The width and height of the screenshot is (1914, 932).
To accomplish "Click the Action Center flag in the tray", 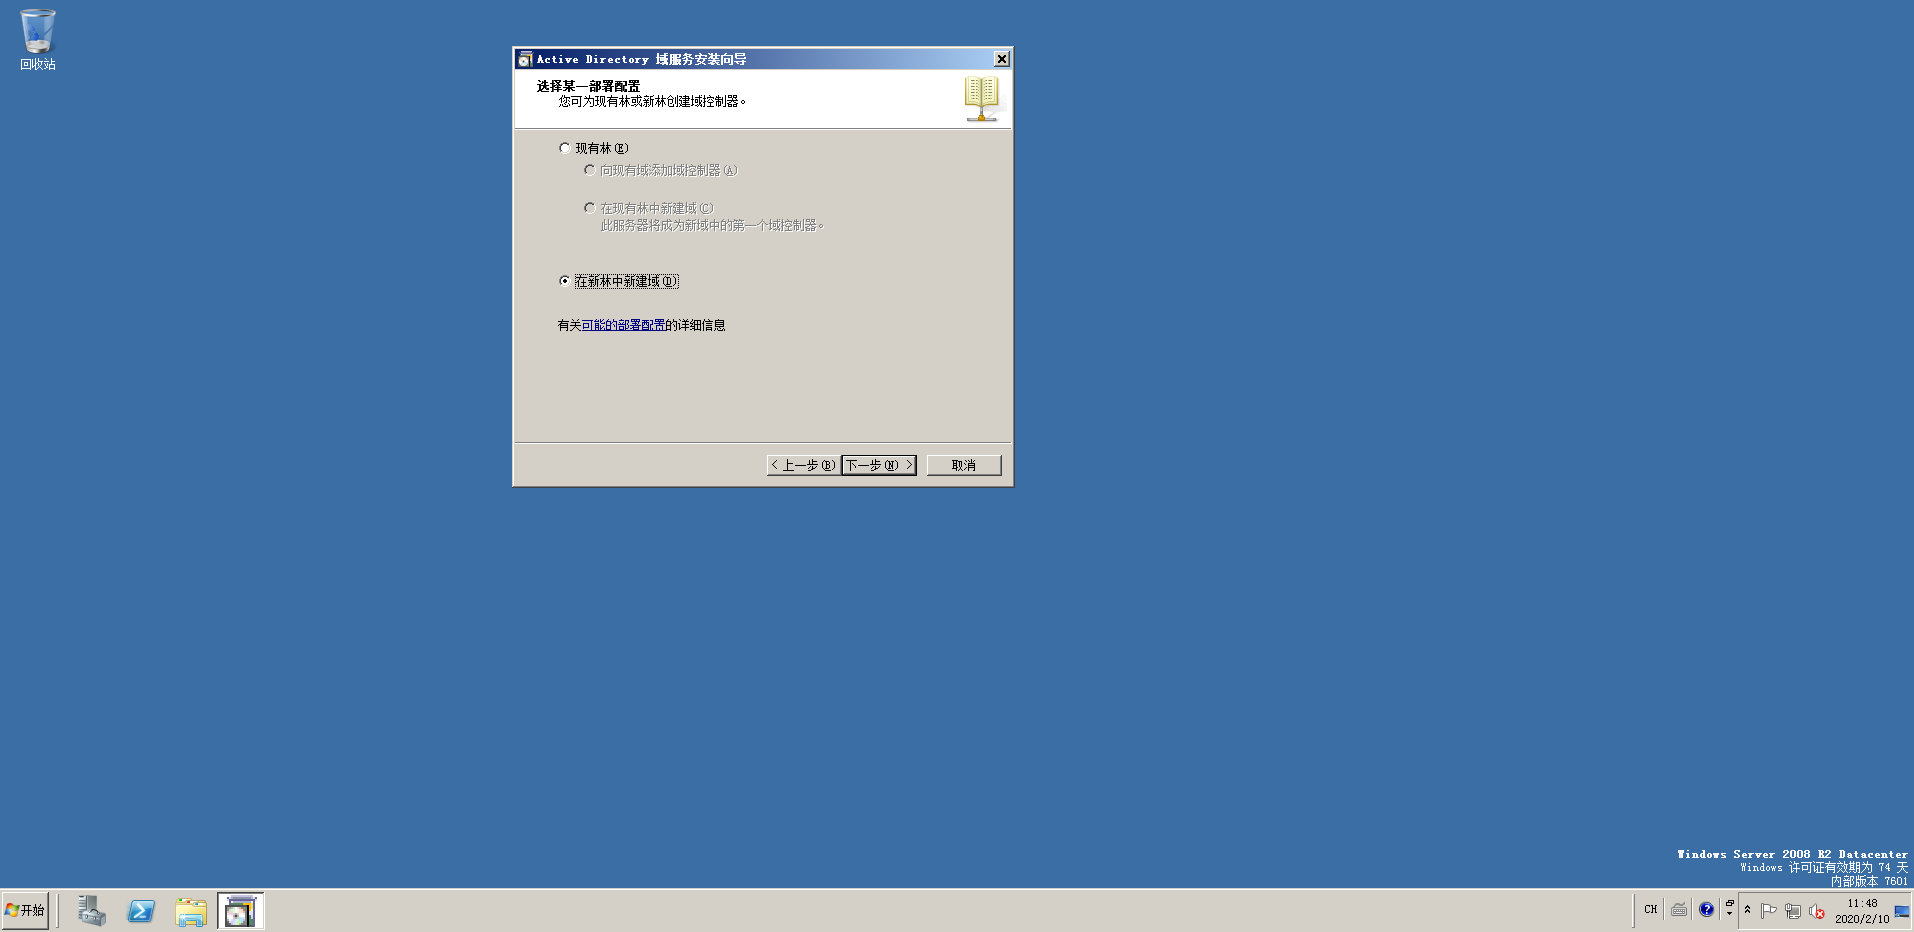I will 1769,910.
